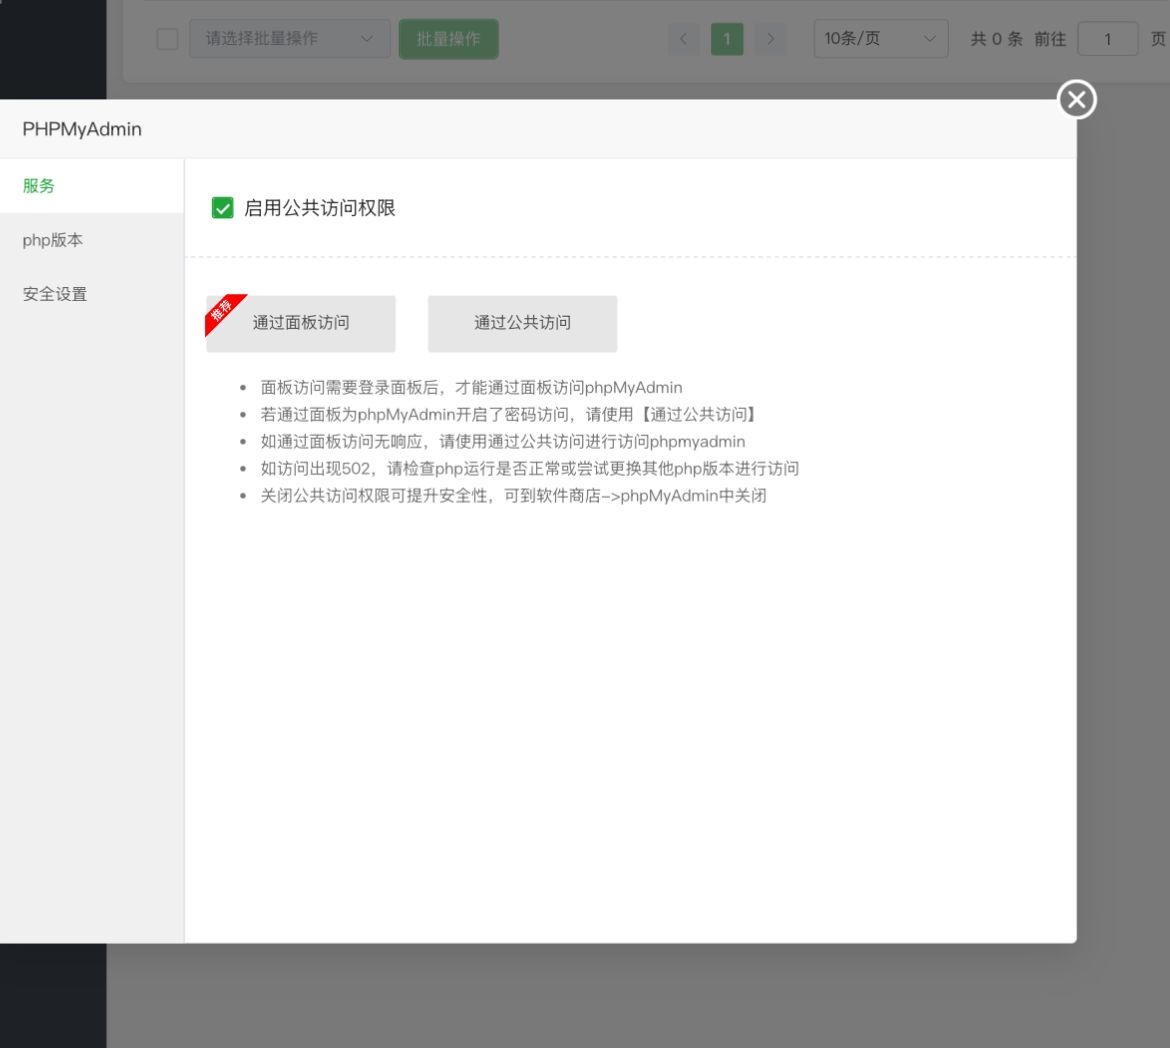Go to previous page arrow
This screenshot has width=1170, height=1048.
tap(683, 39)
